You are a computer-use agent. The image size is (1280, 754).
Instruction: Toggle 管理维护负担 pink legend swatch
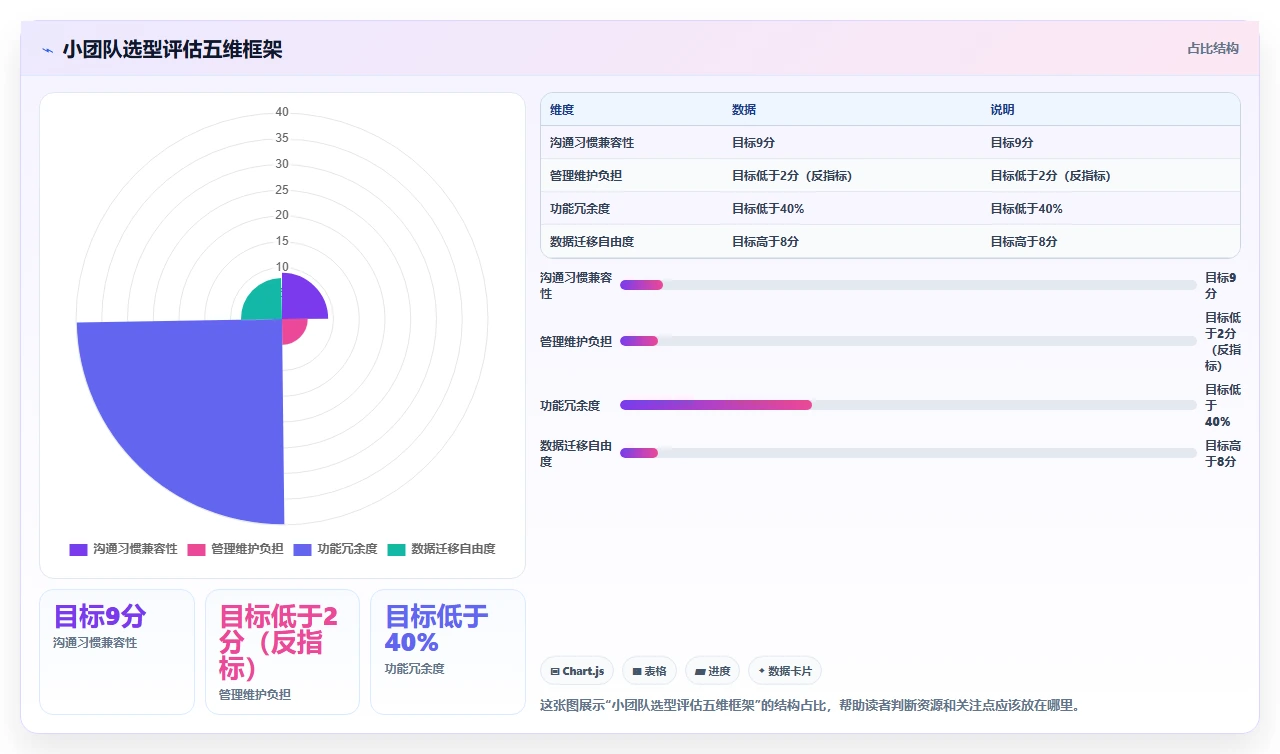click(x=196, y=549)
